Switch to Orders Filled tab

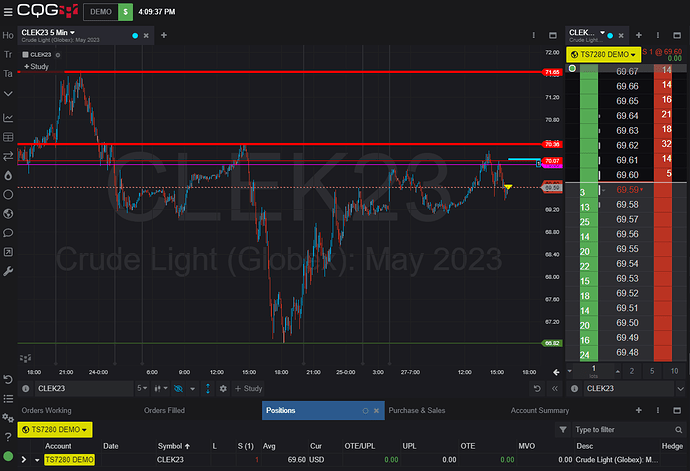click(164, 410)
